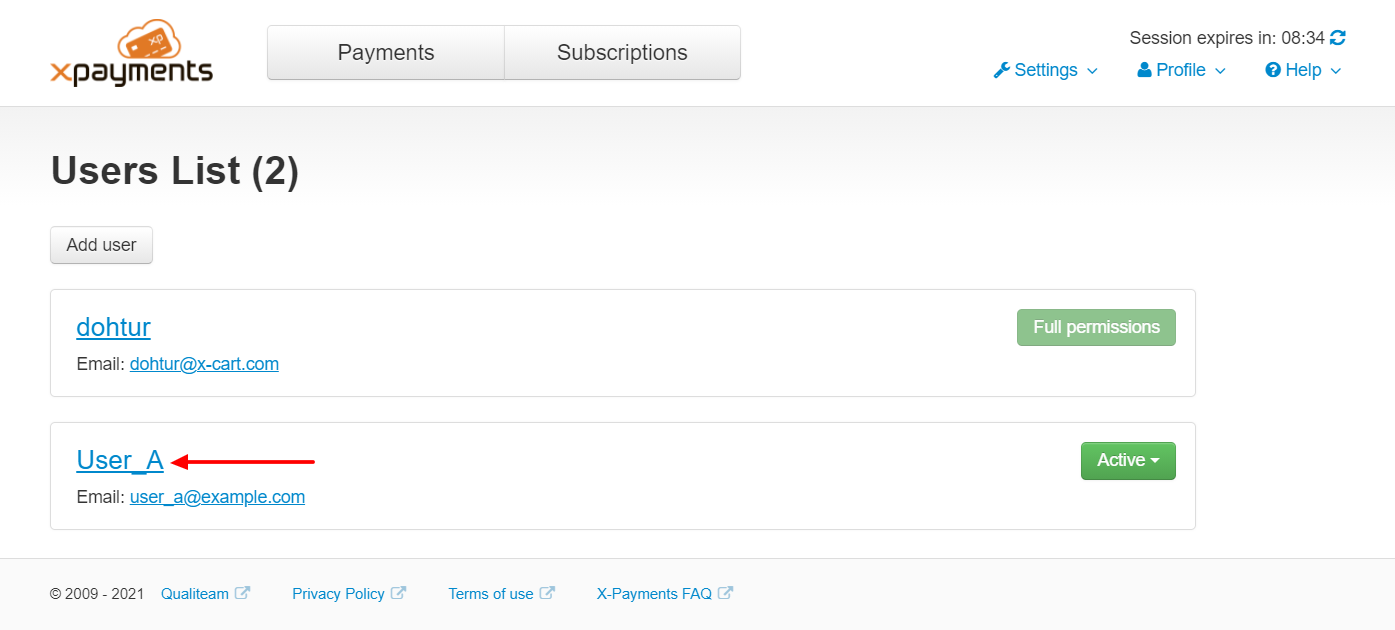This screenshot has width=1395, height=630.
Task: Expand the Help menu chevron
Action: pyautogui.click(x=1336, y=71)
